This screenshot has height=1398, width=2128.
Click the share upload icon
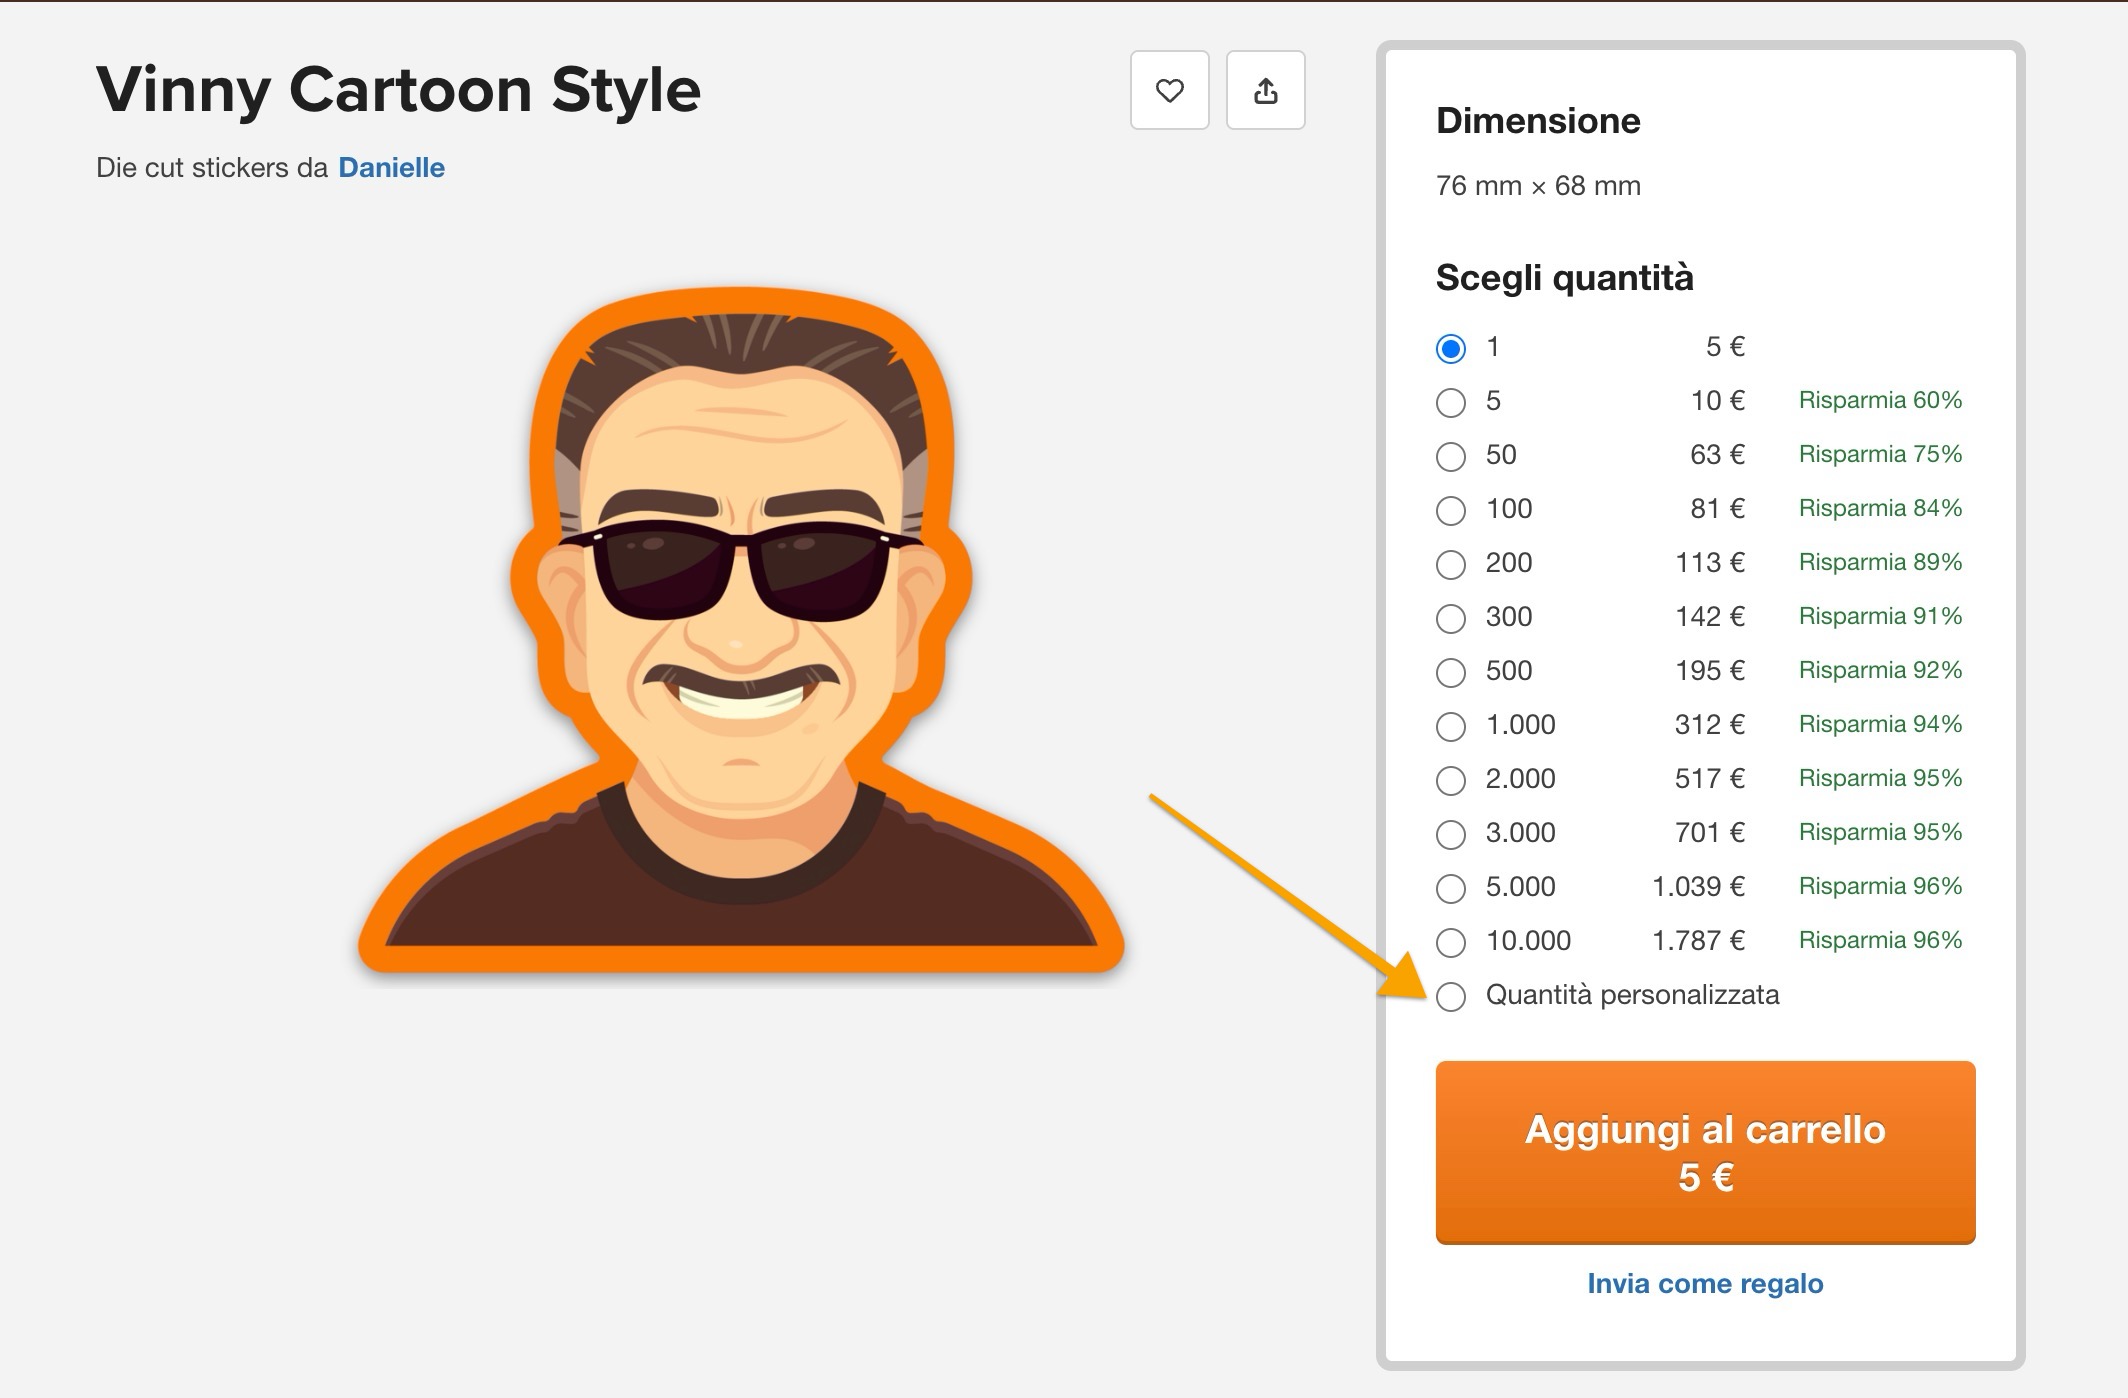[1265, 91]
